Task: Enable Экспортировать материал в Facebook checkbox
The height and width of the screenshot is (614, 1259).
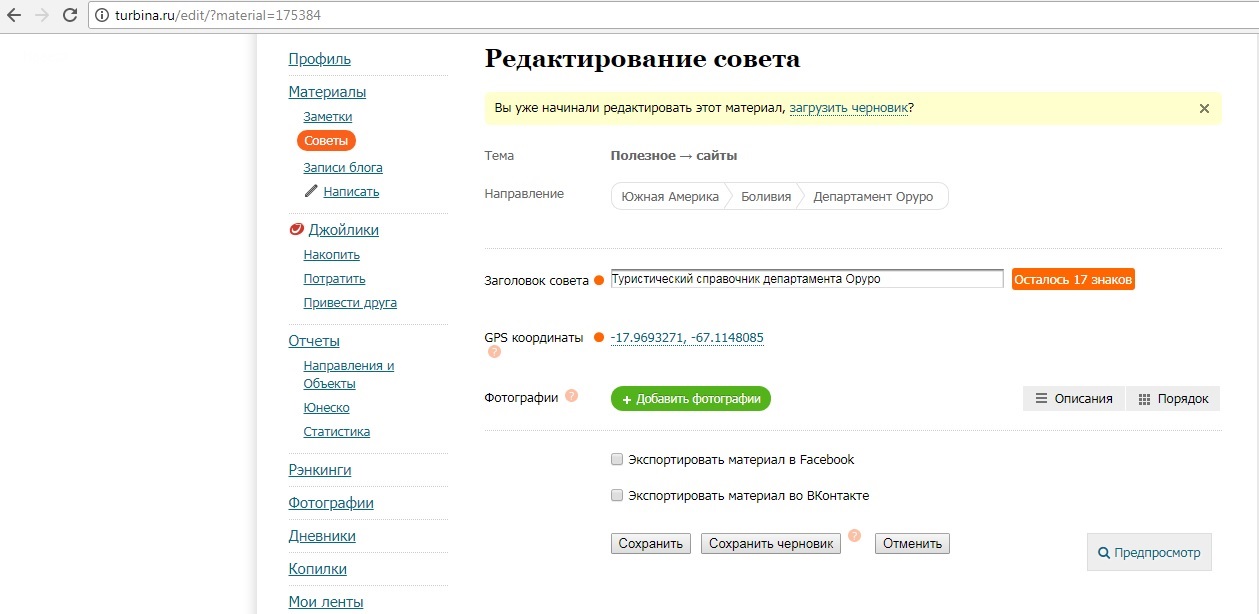Action: [617, 460]
